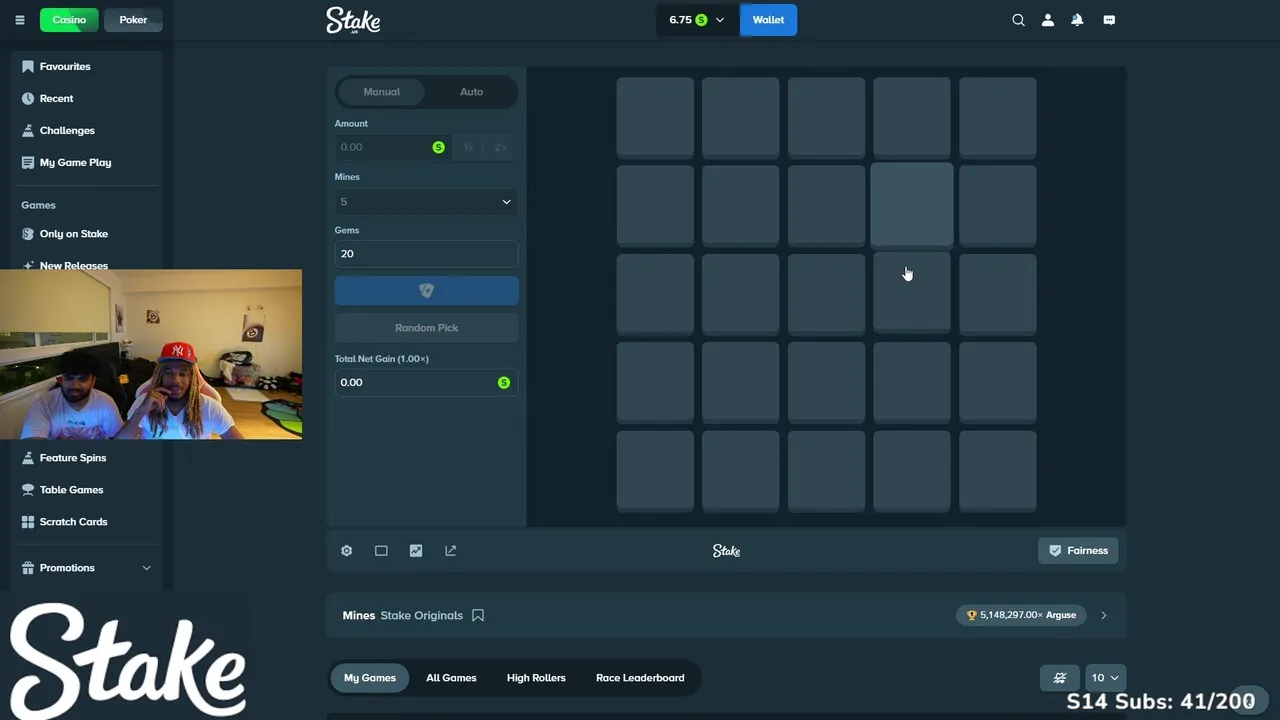Switch to the My Games tab

370,677
